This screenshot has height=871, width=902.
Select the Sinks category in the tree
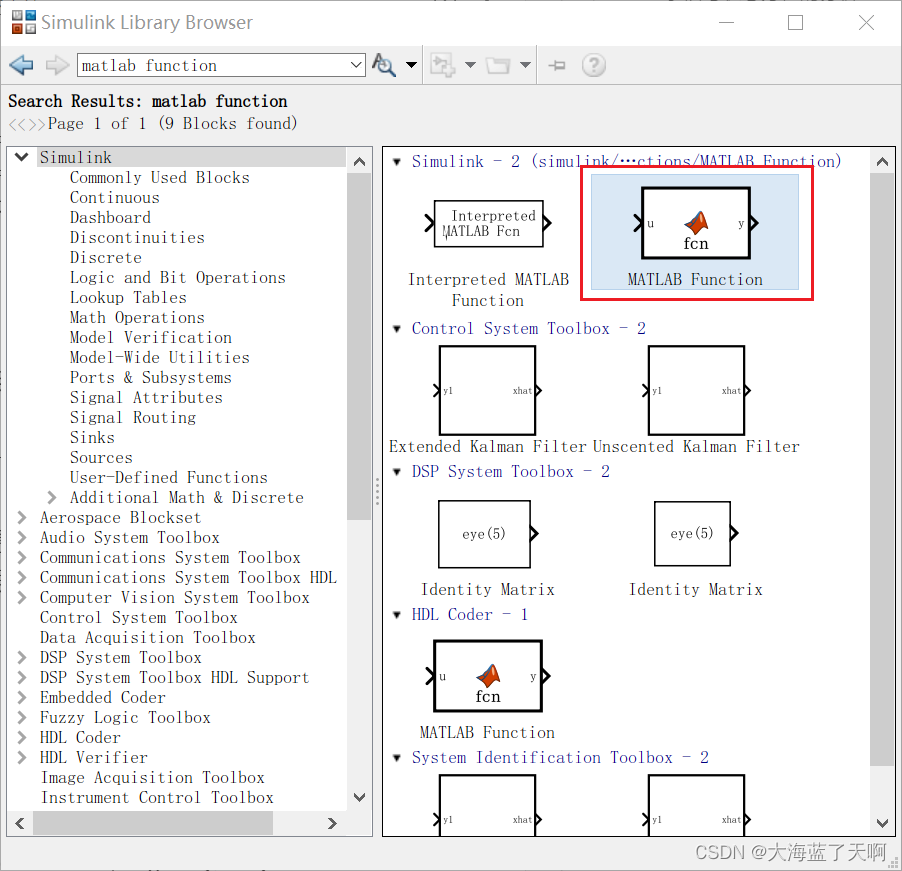(92, 437)
